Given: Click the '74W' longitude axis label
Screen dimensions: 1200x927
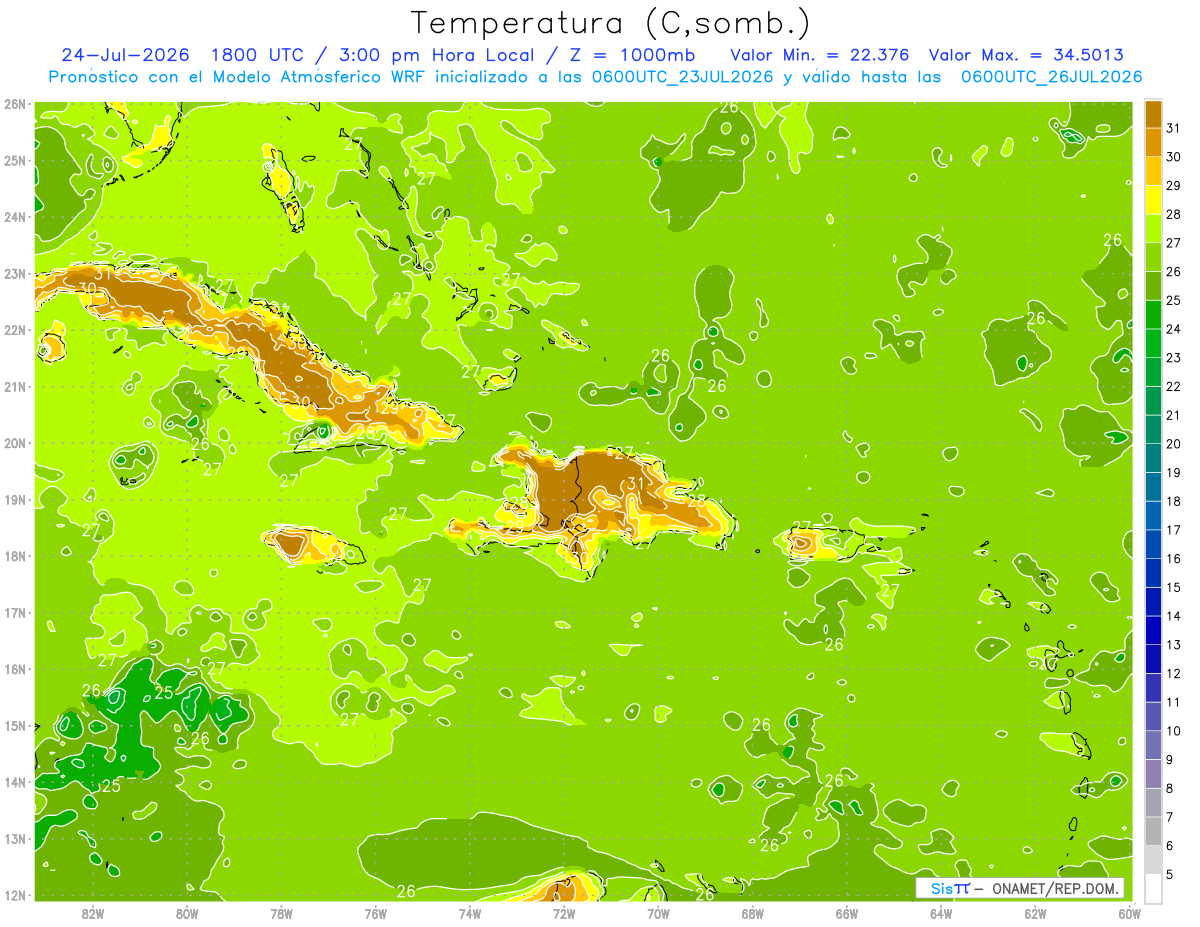Looking at the screenshot, I should point(469,914).
